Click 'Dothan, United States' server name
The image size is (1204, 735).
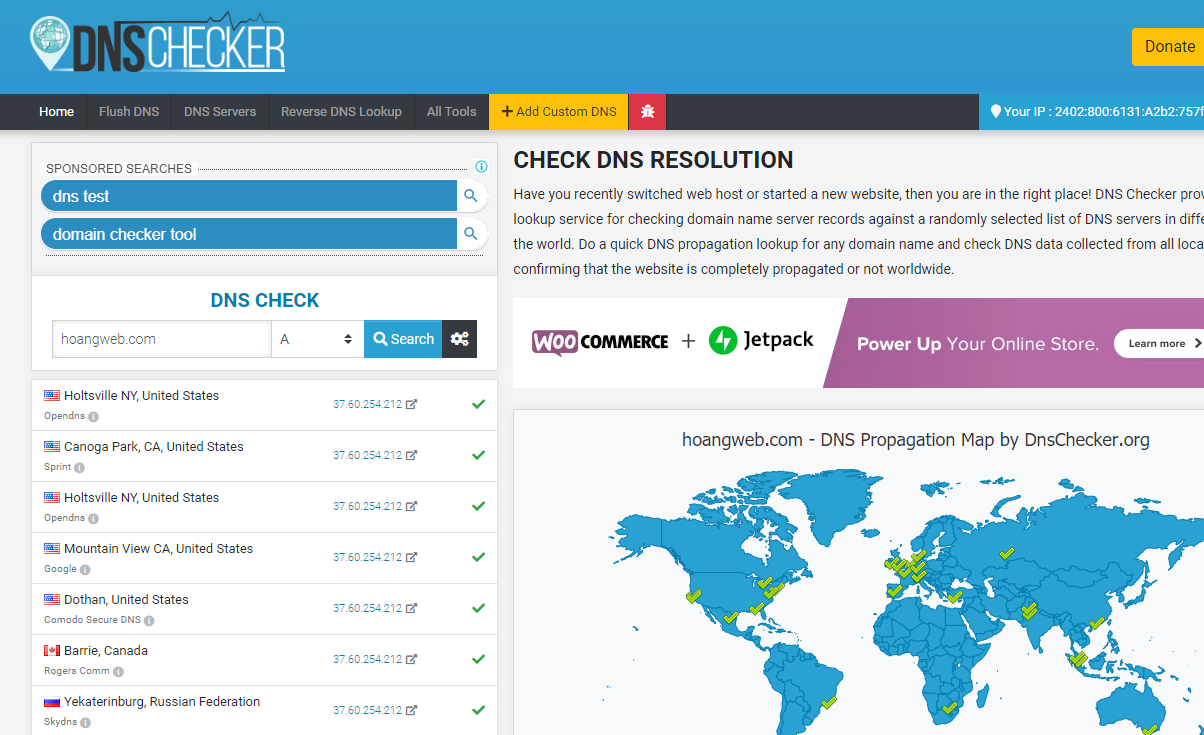126,599
